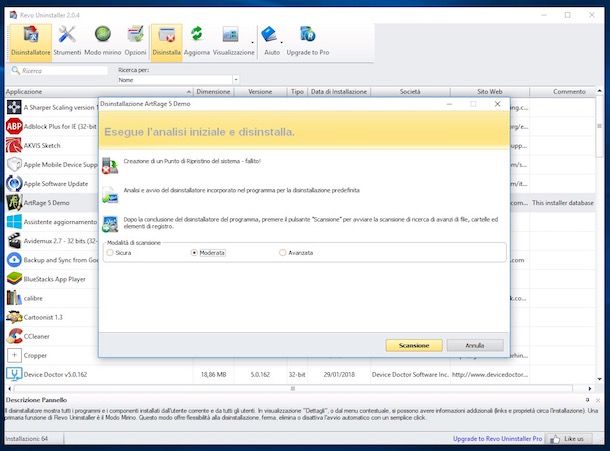Select A Sharper Scaling app icon
Screen dimensions: 610x451
[x=14, y=107]
